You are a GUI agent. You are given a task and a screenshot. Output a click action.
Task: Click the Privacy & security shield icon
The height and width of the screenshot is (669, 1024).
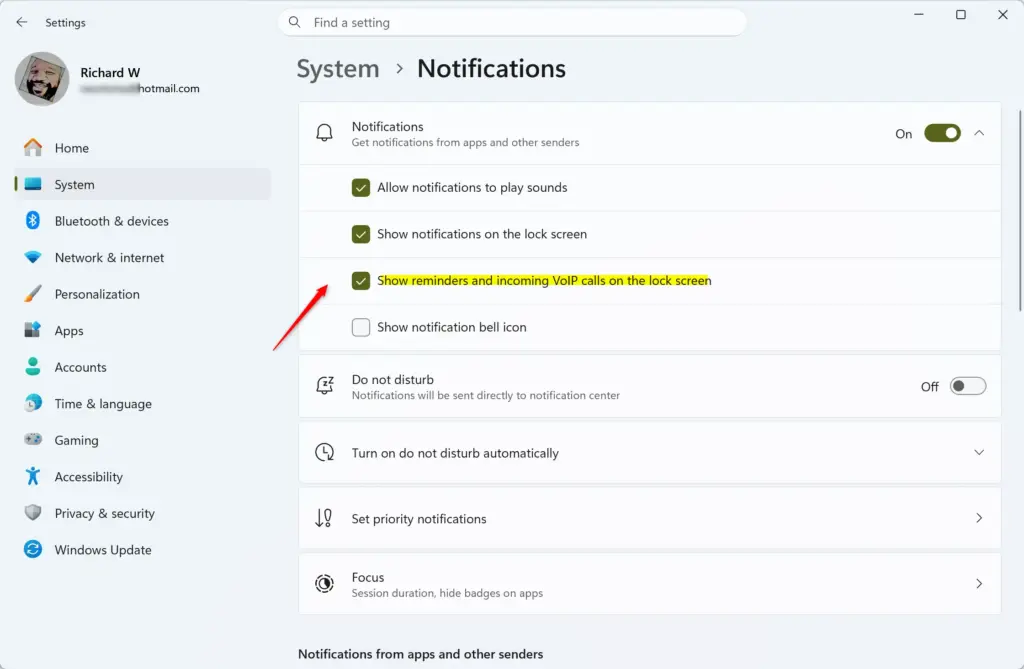tap(33, 513)
